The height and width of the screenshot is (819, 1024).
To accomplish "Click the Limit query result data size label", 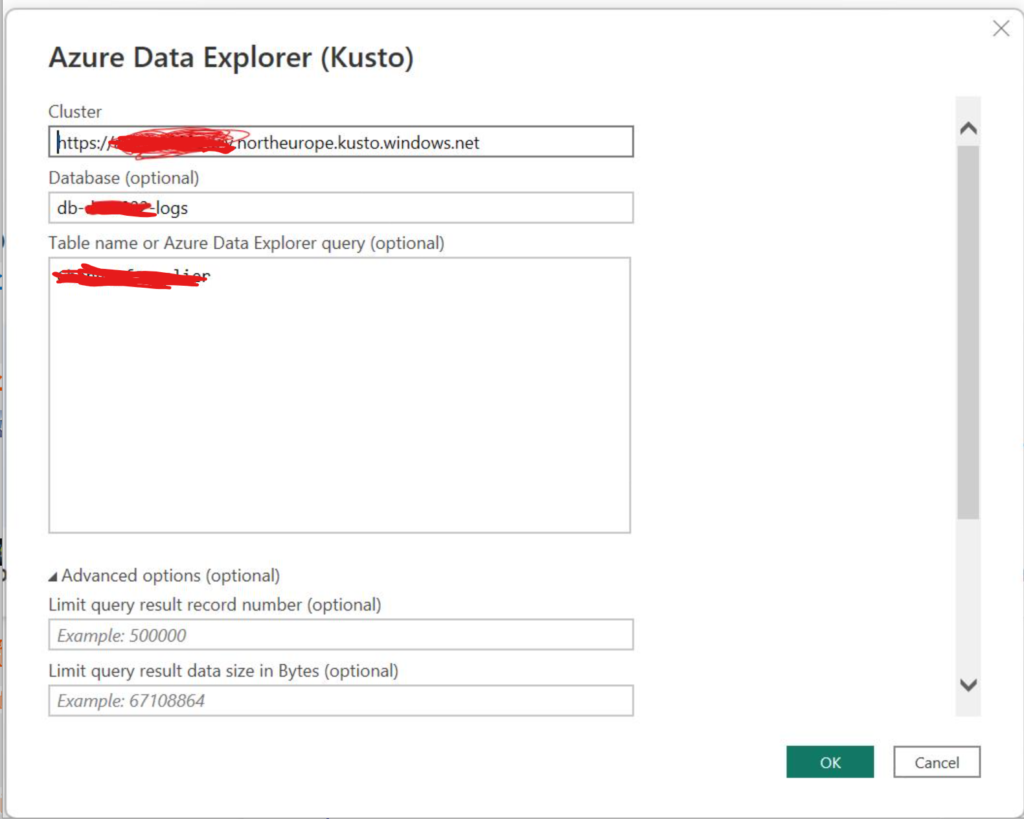I will [x=223, y=671].
